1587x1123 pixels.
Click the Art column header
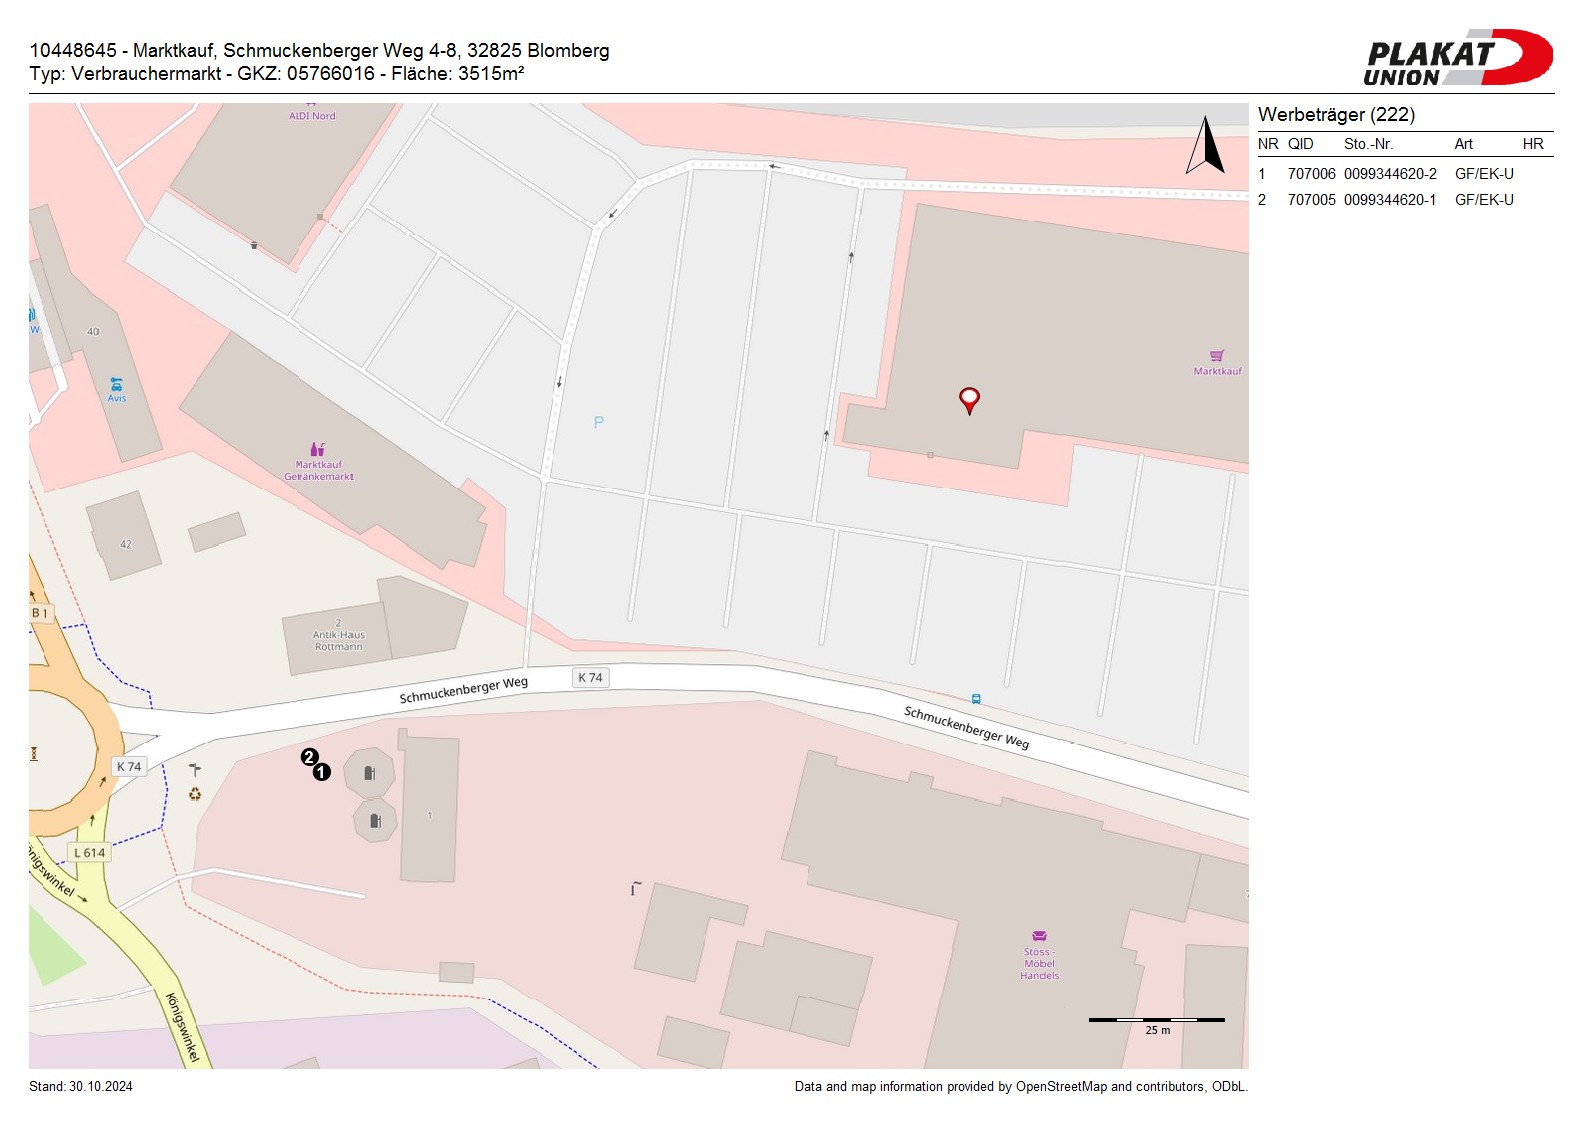[1463, 144]
